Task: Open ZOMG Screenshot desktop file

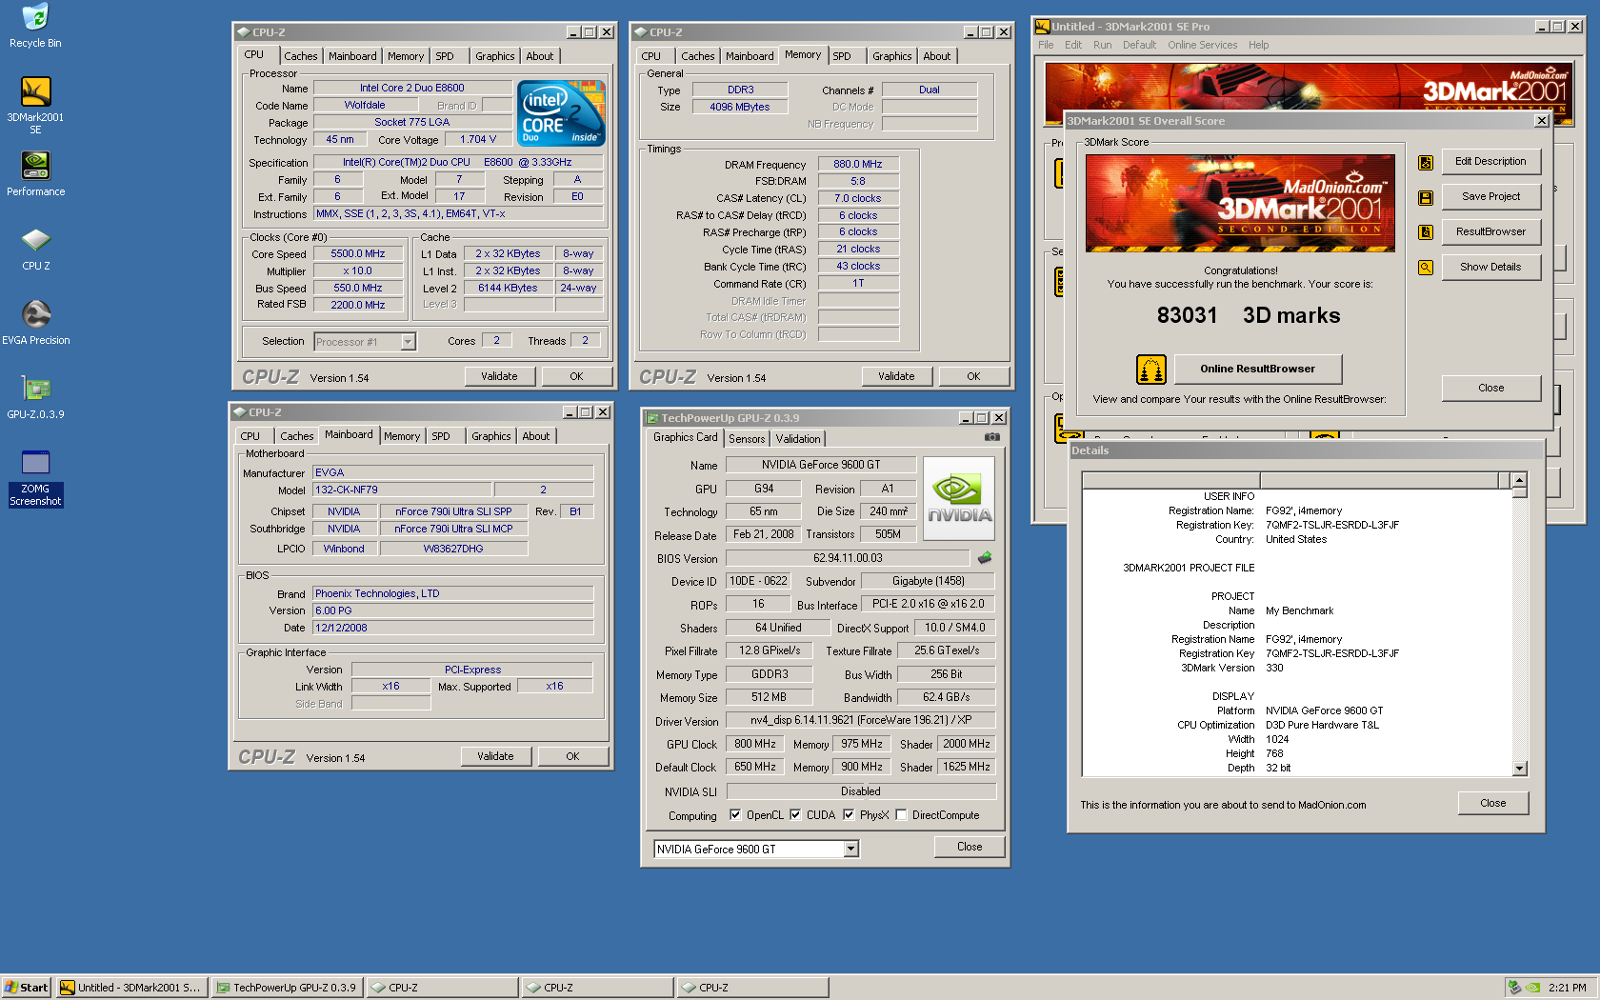Action: (x=35, y=478)
